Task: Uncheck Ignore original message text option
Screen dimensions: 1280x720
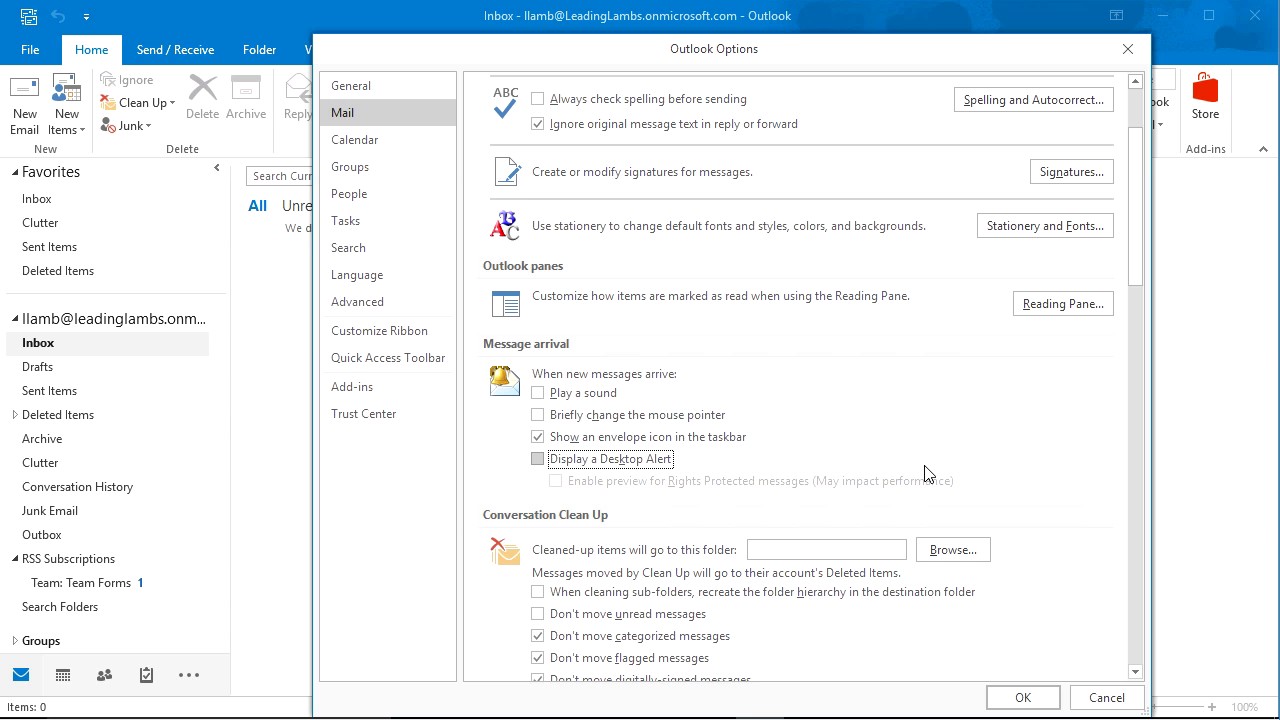Action: coord(538,124)
